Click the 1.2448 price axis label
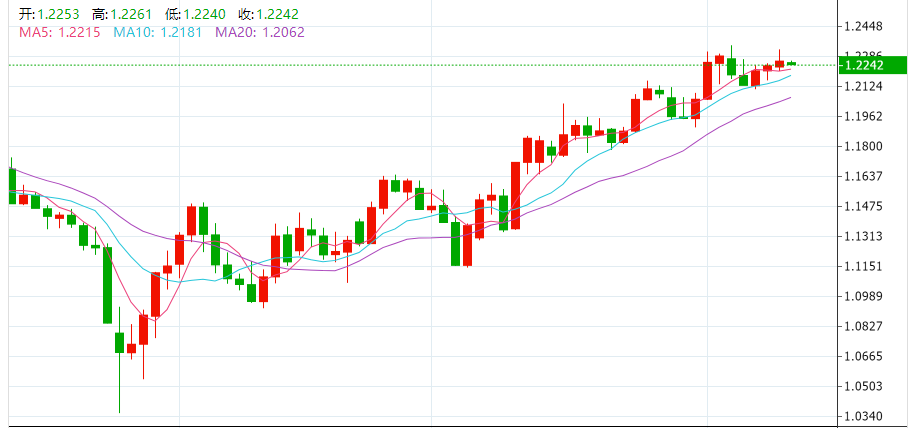This screenshot has width=908, height=428. [x=864, y=27]
